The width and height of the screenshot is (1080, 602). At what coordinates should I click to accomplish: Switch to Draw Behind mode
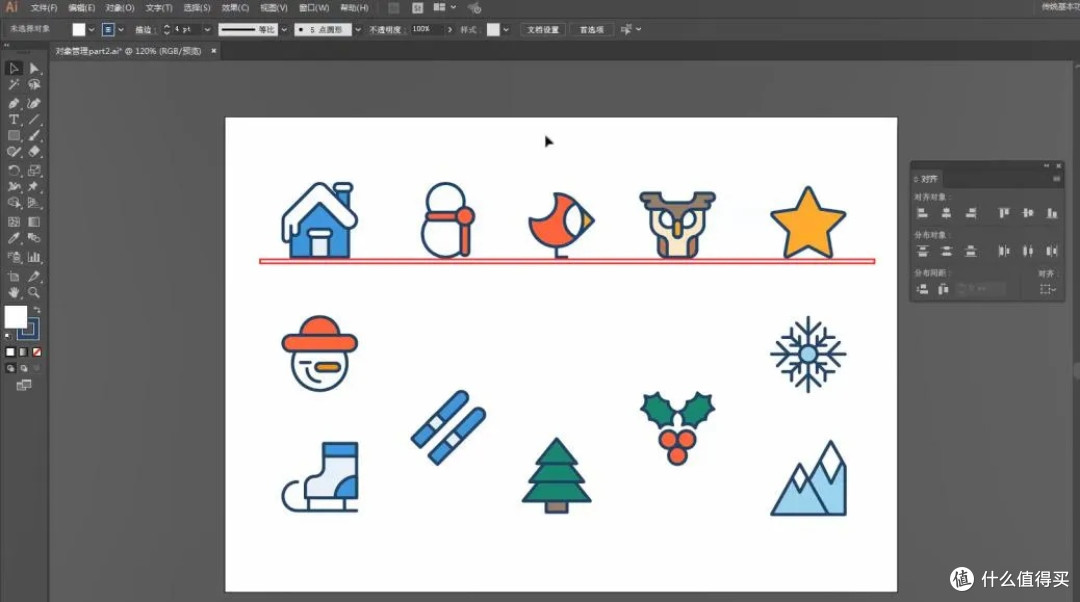click(23, 369)
